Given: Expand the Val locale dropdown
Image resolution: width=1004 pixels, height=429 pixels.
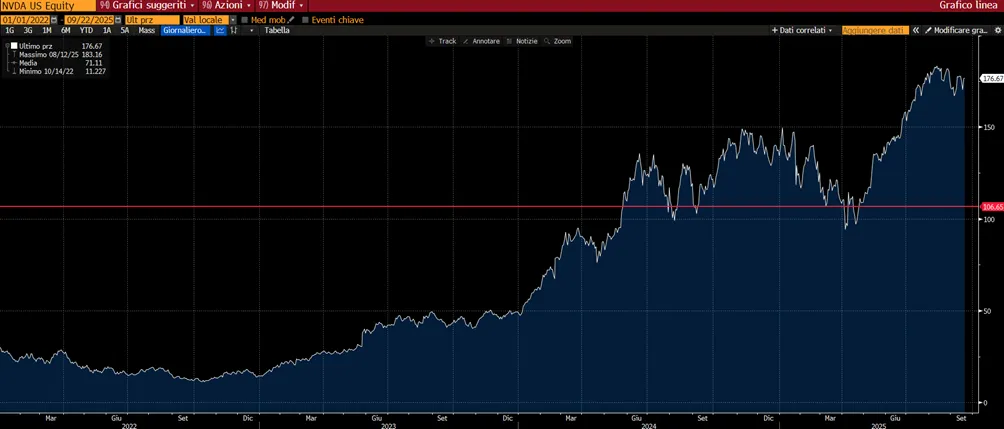Looking at the screenshot, I should coord(233,20).
